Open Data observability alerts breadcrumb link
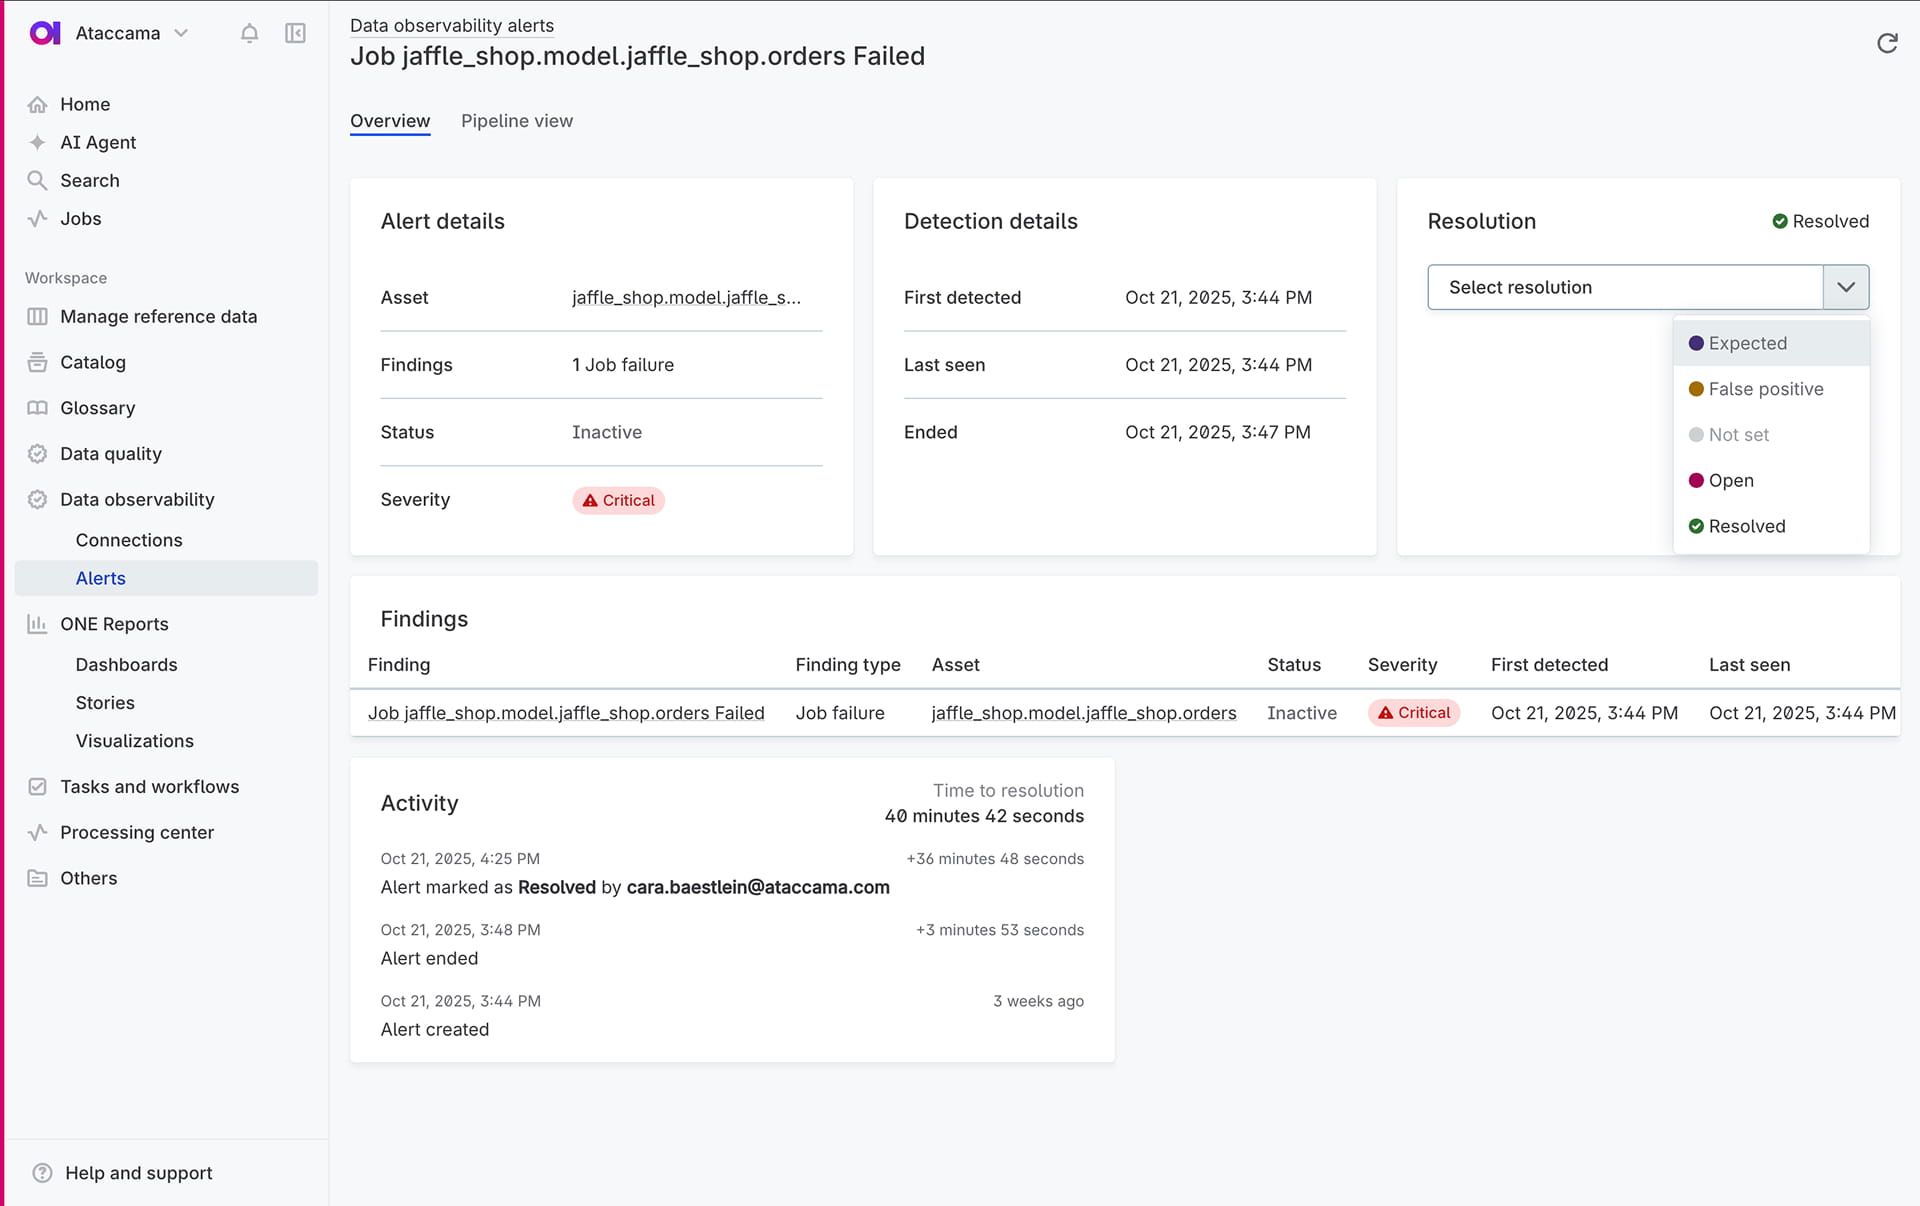Image resolution: width=1920 pixels, height=1206 pixels. click(x=451, y=26)
